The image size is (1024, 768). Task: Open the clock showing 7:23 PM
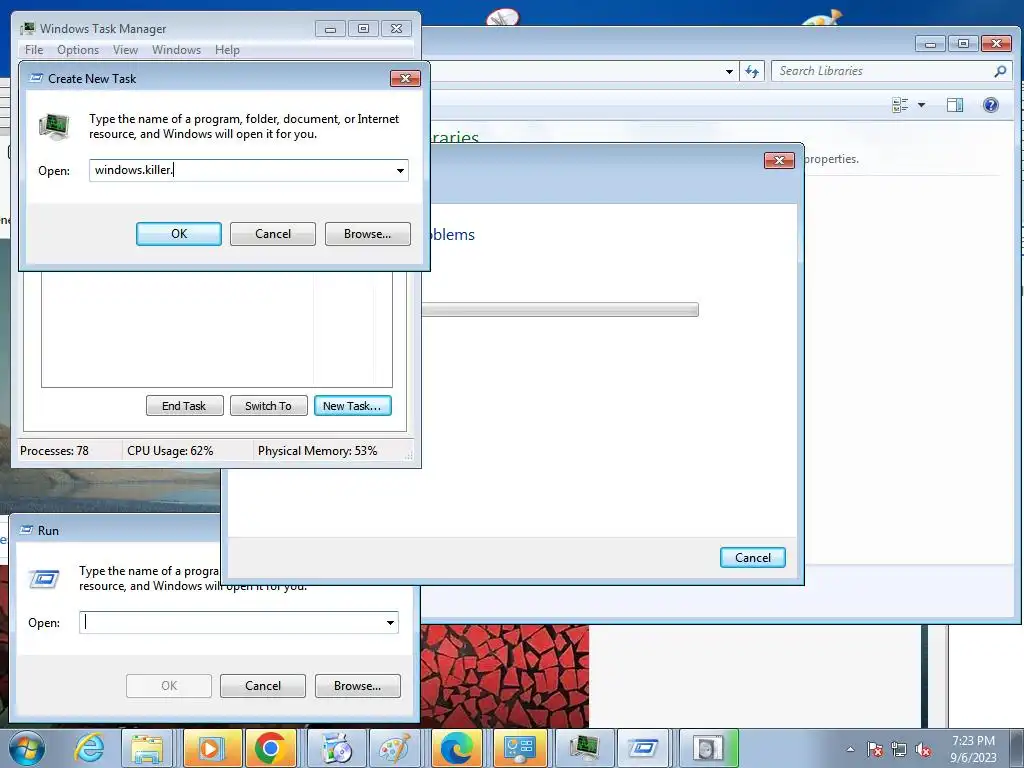(973, 749)
